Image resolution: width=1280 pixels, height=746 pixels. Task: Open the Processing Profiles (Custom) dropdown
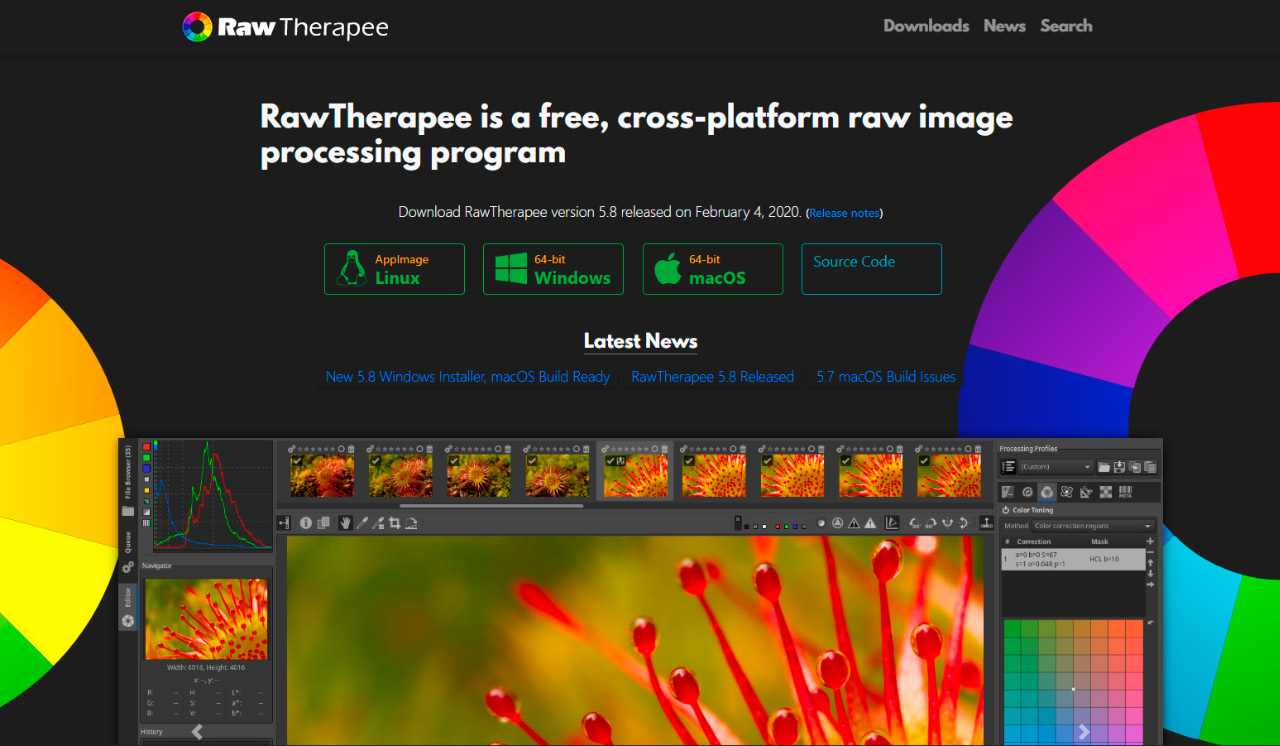coord(1055,467)
